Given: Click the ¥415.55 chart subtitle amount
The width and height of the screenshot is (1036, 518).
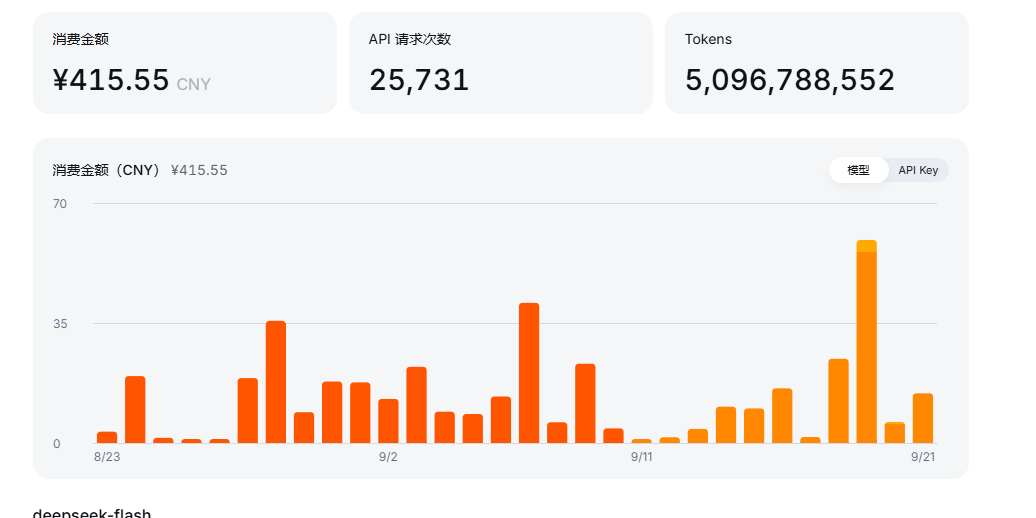Looking at the screenshot, I should point(199,170).
